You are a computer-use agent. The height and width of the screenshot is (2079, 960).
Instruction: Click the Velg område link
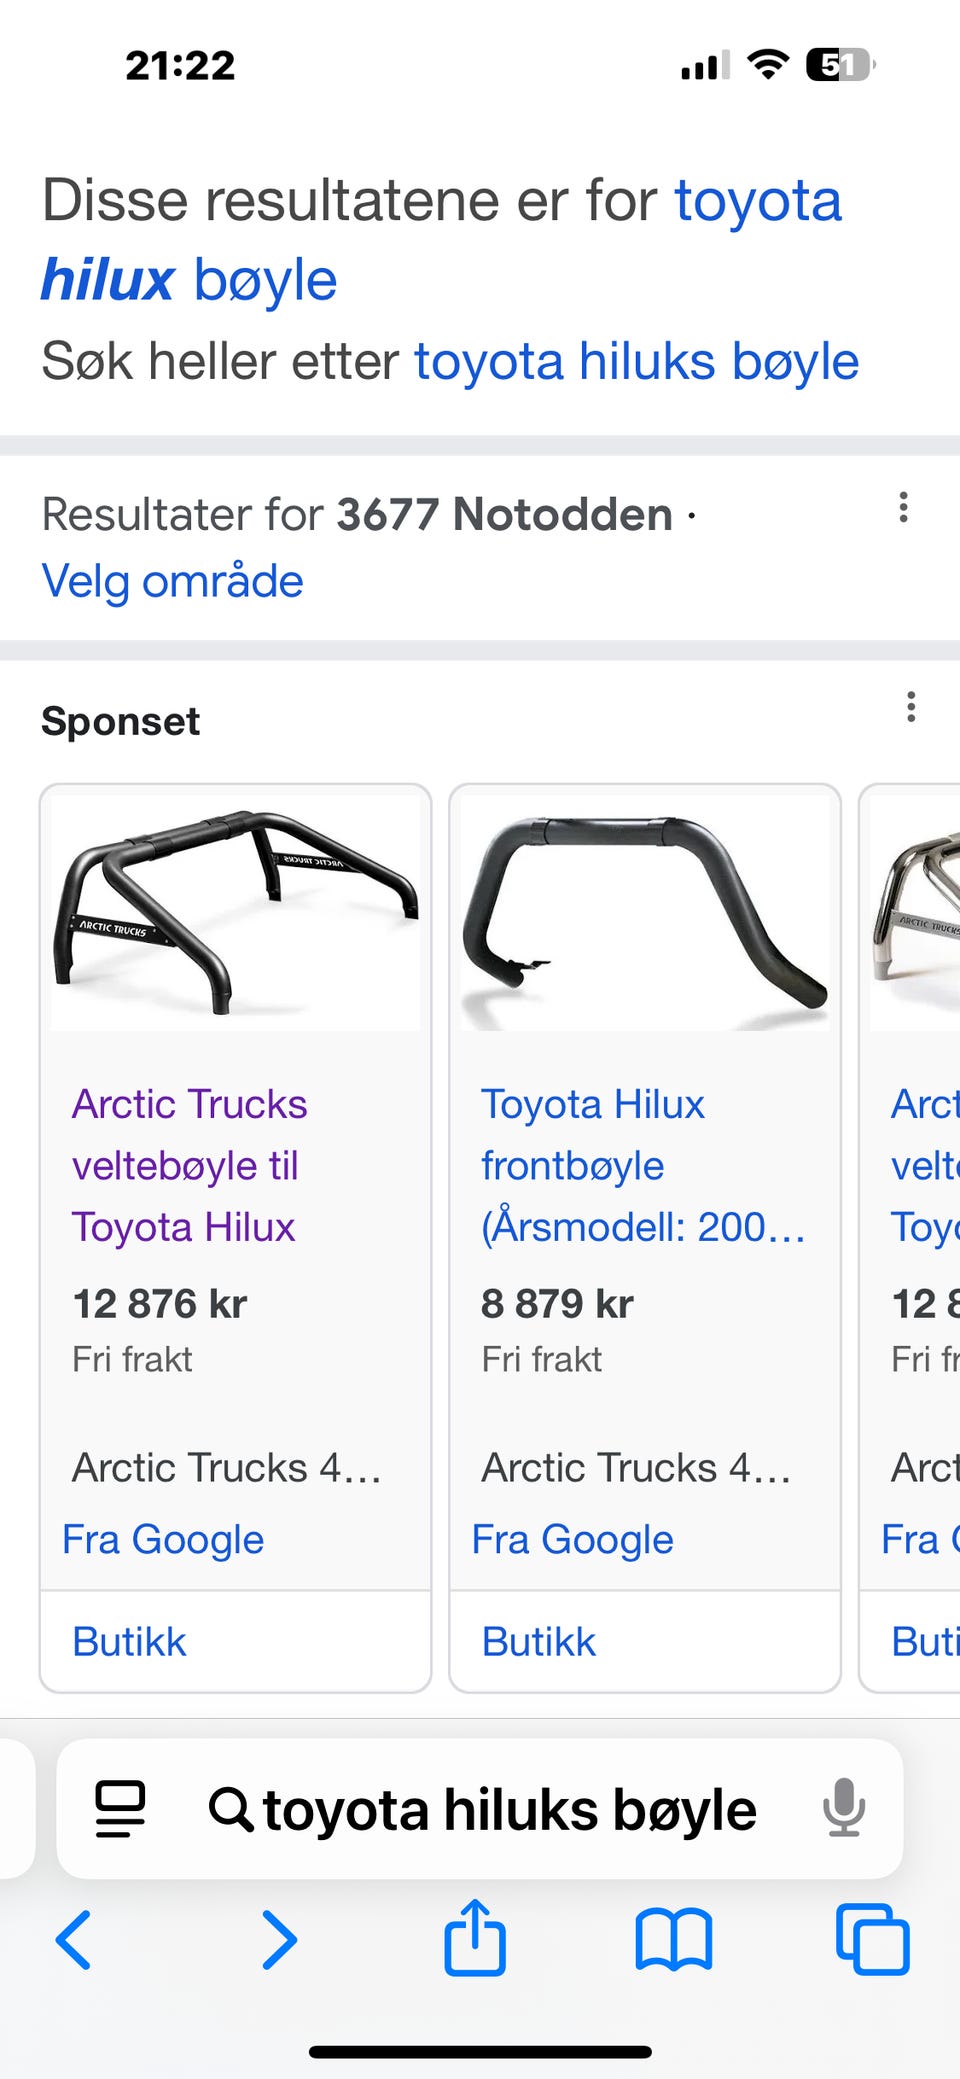[x=172, y=581]
